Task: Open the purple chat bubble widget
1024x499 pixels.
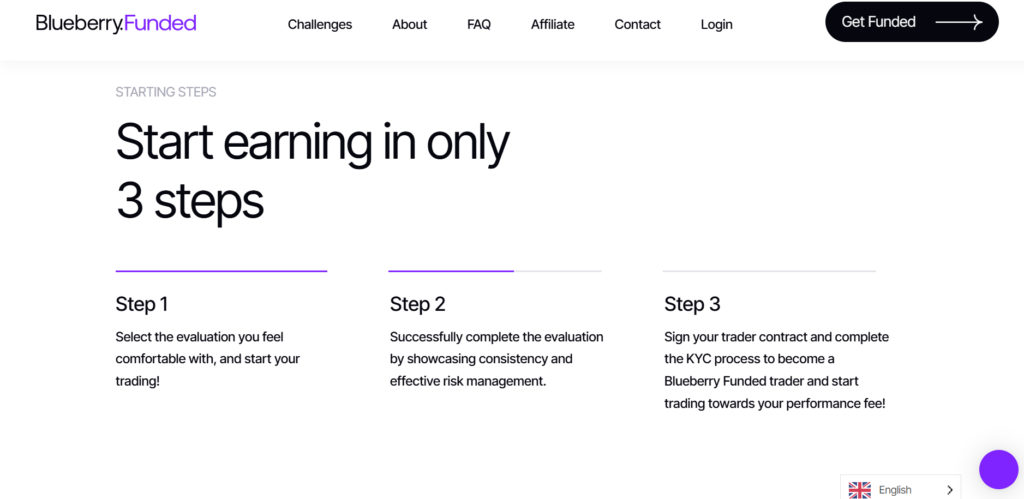Action: pos(999,469)
